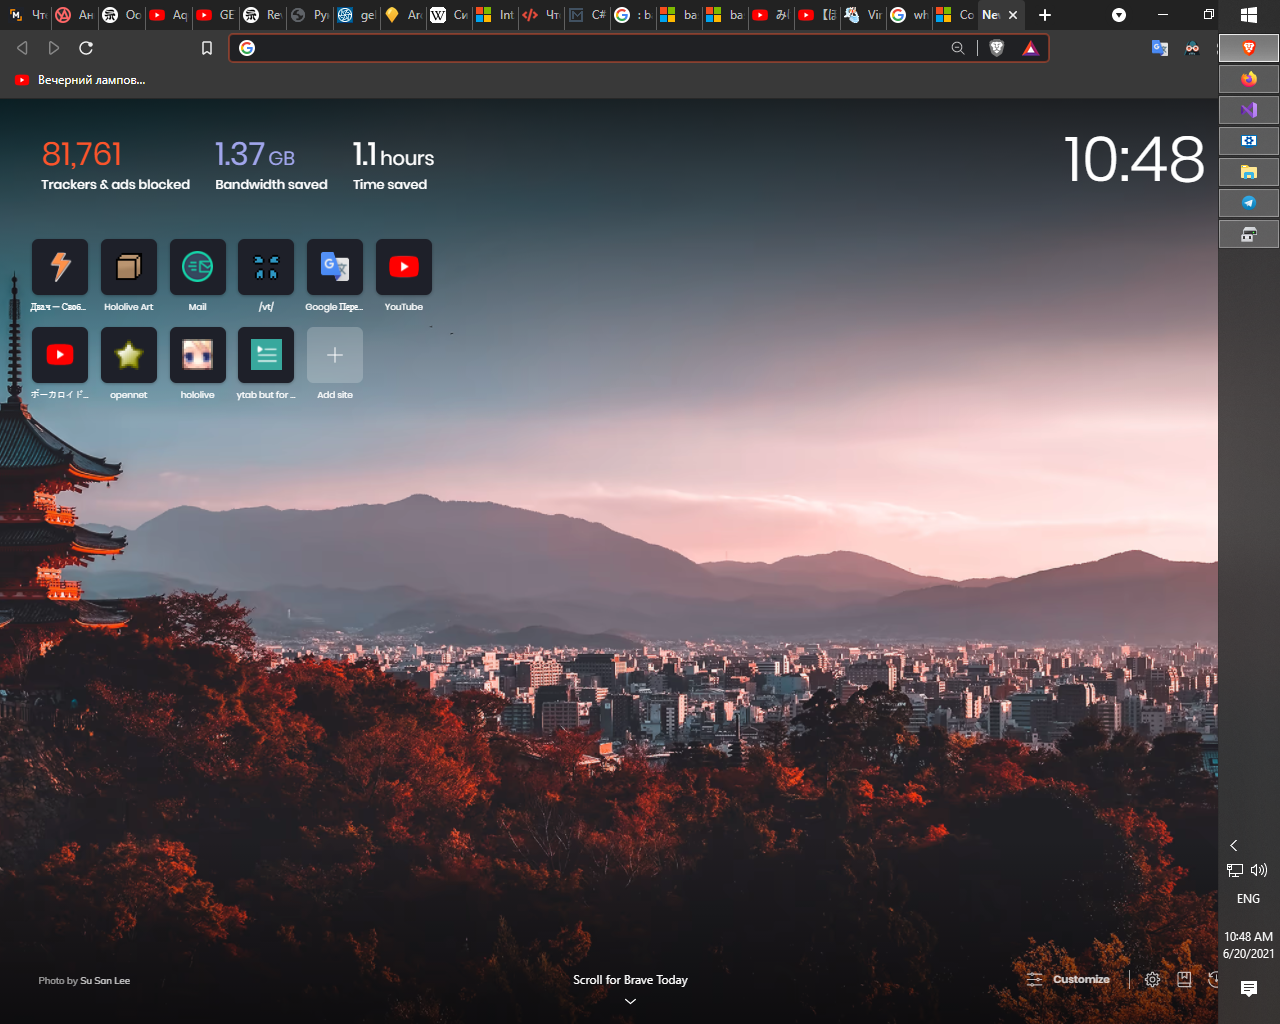Add a new top site tile
1280x1024 pixels.
click(335, 355)
